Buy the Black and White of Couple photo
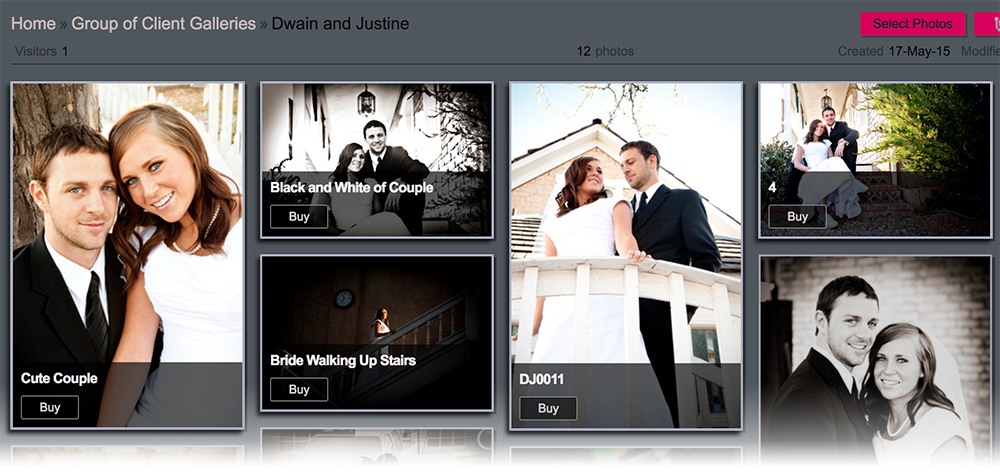 tap(299, 216)
